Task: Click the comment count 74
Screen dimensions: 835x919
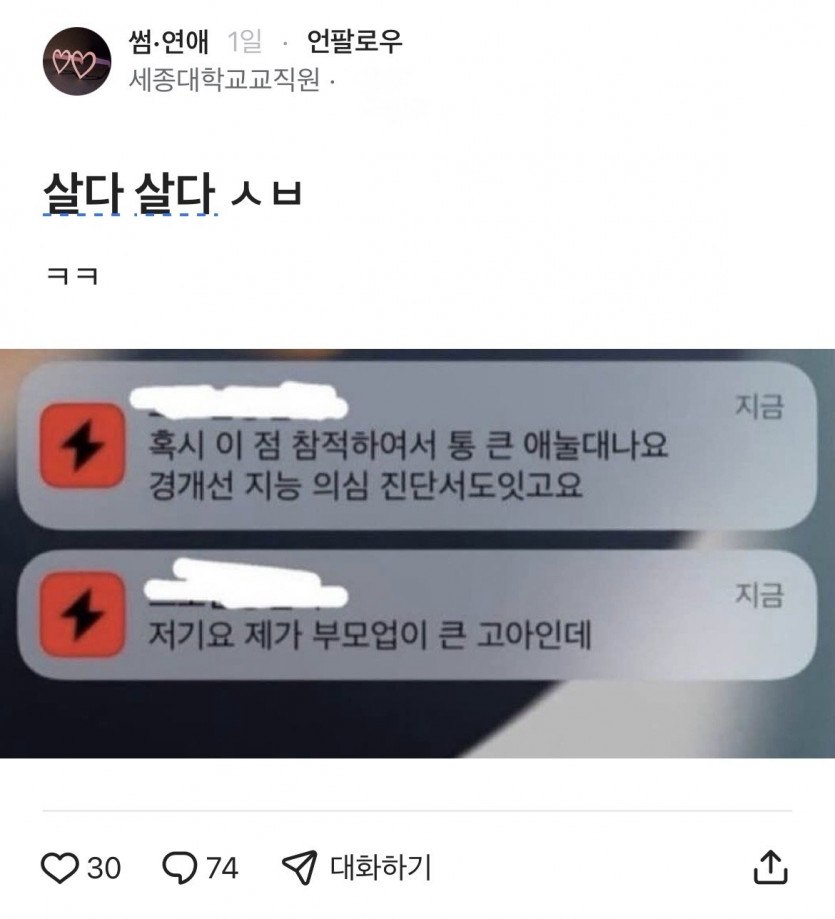Action: pyautogui.click(x=223, y=868)
